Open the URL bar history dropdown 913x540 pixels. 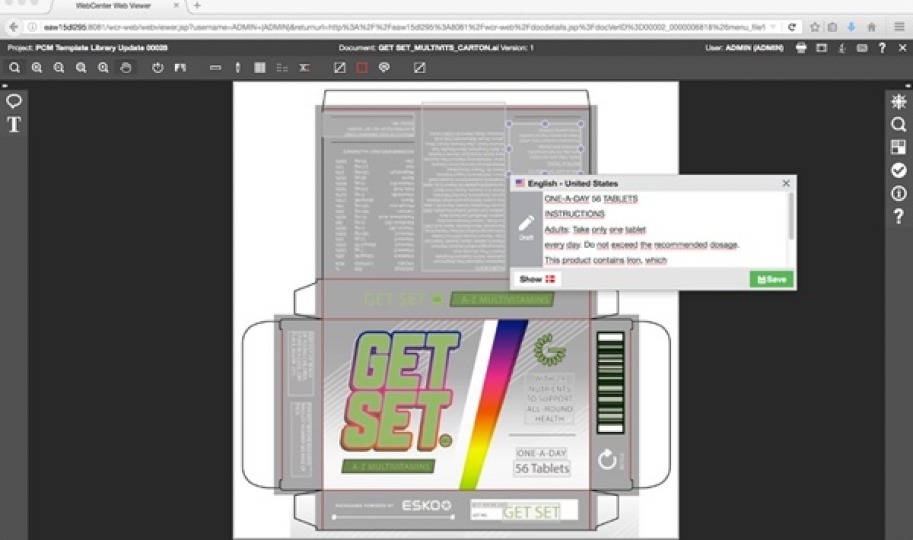pos(773,27)
